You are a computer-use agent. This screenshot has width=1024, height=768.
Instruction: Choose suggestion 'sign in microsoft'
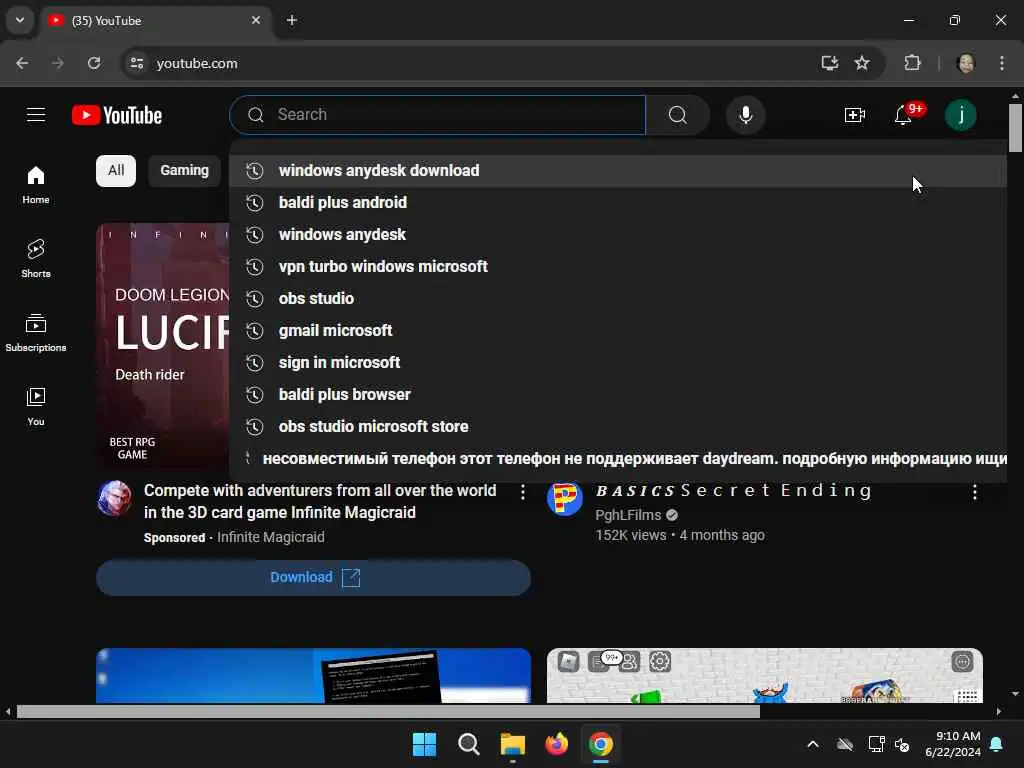click(x=618, y=362)
